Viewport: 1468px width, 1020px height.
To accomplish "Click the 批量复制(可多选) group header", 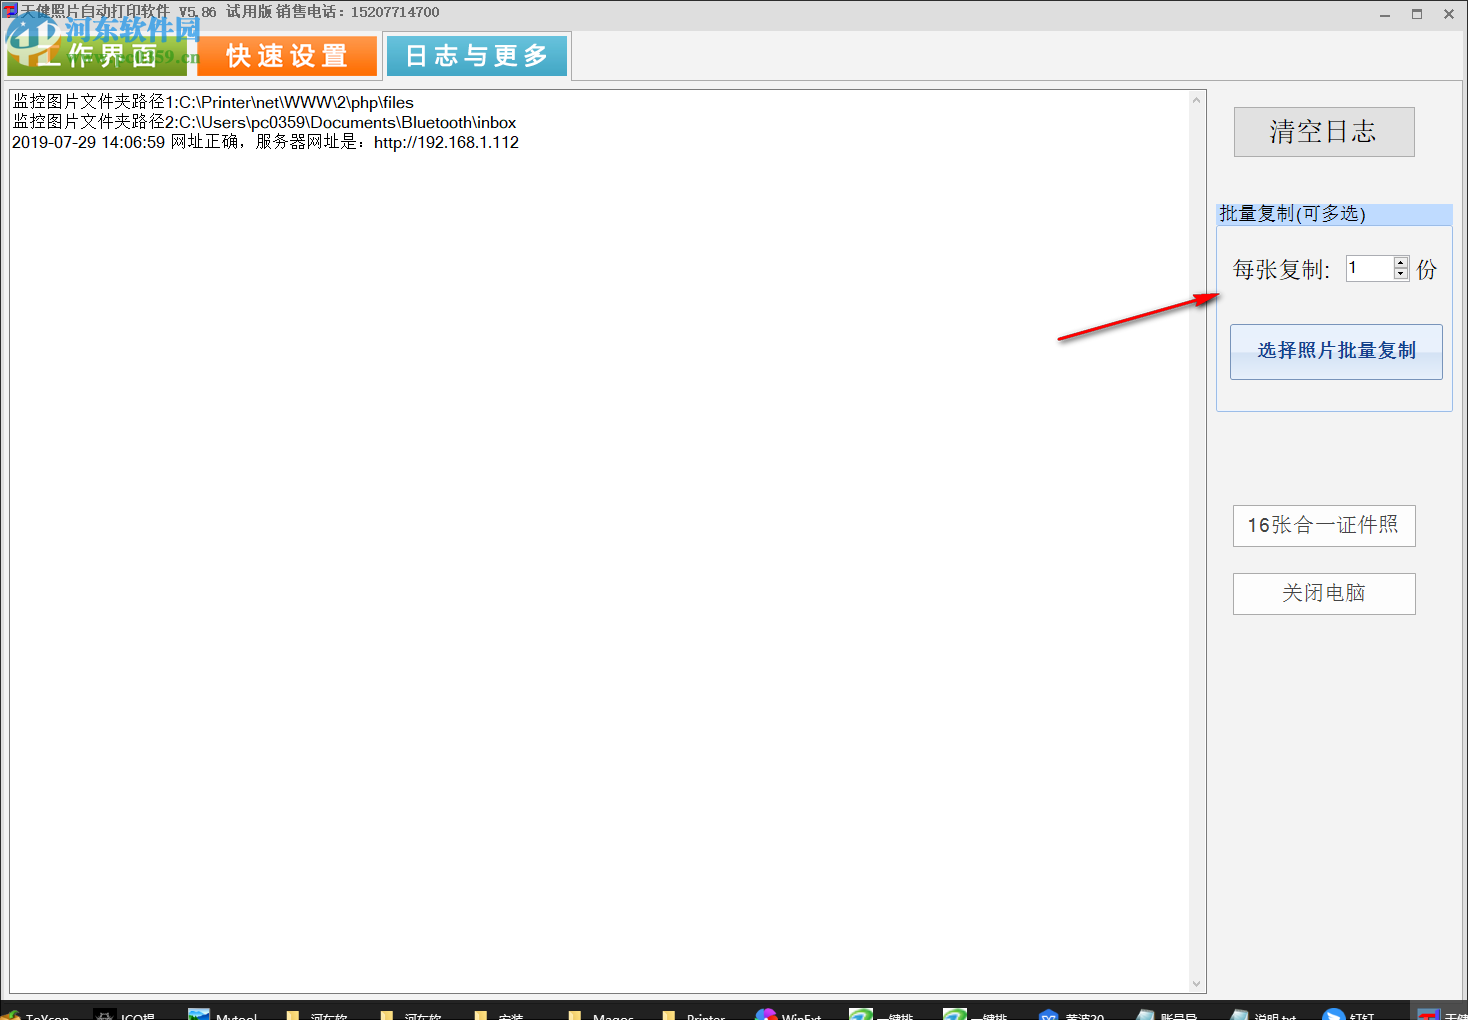I will pos(1334,214).
